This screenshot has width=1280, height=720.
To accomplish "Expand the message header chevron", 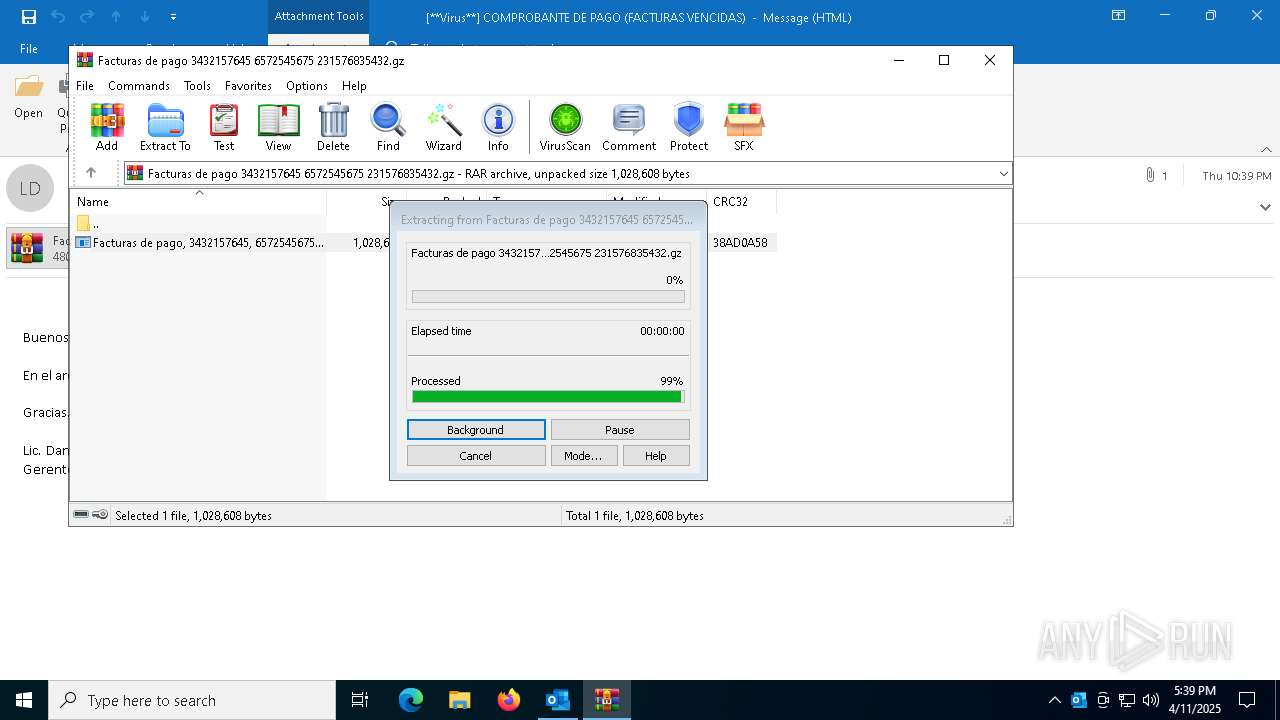I will point(1265,207).
